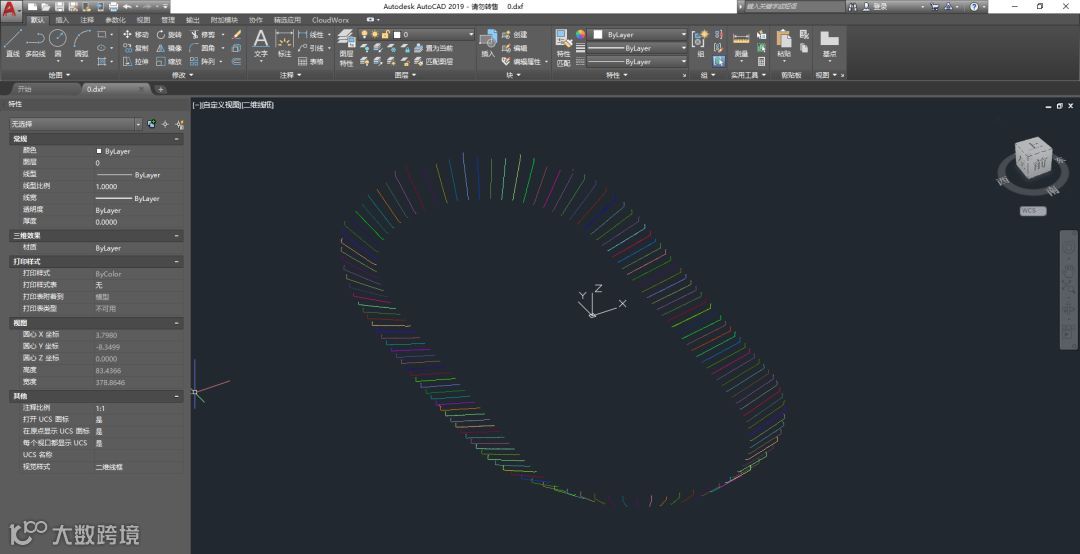Viewport: 1080px width, 554px height.
Task: Select the Arc (圆弧) tool
Action: tap(81, 43)
